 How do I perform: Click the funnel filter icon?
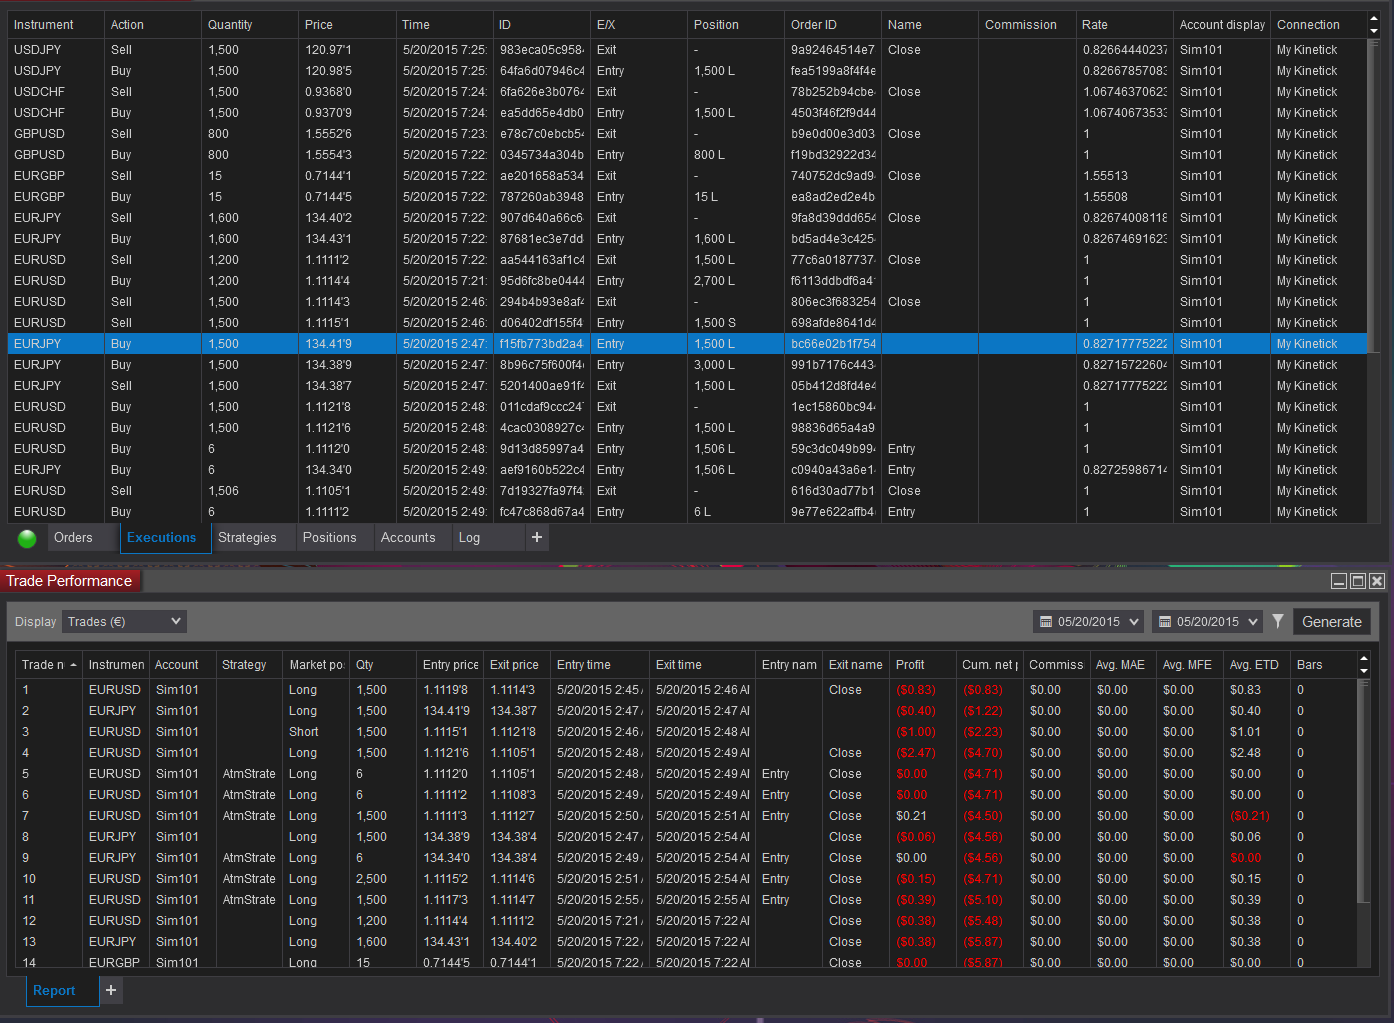point(1278,622)
